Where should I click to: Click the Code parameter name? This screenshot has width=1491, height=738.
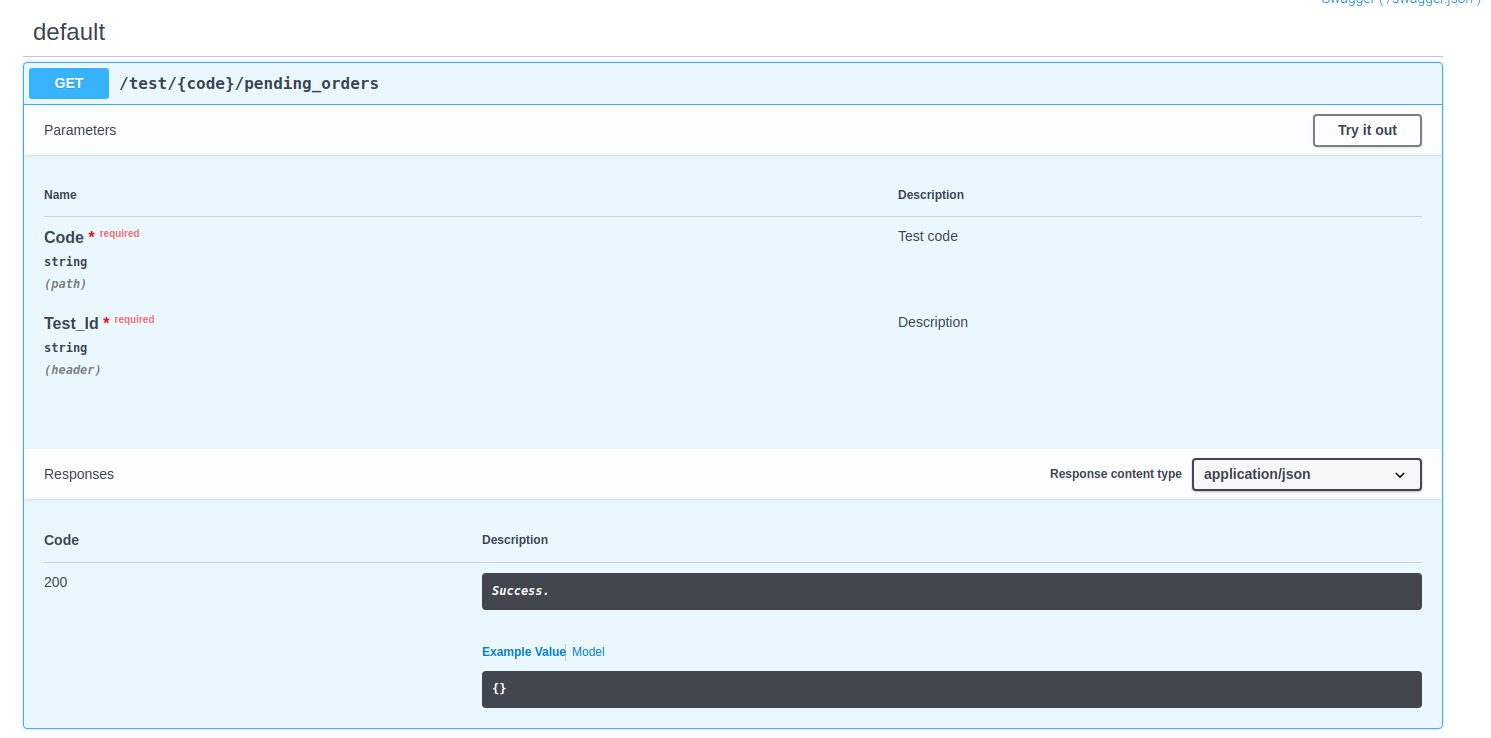(x=62, y=237)
